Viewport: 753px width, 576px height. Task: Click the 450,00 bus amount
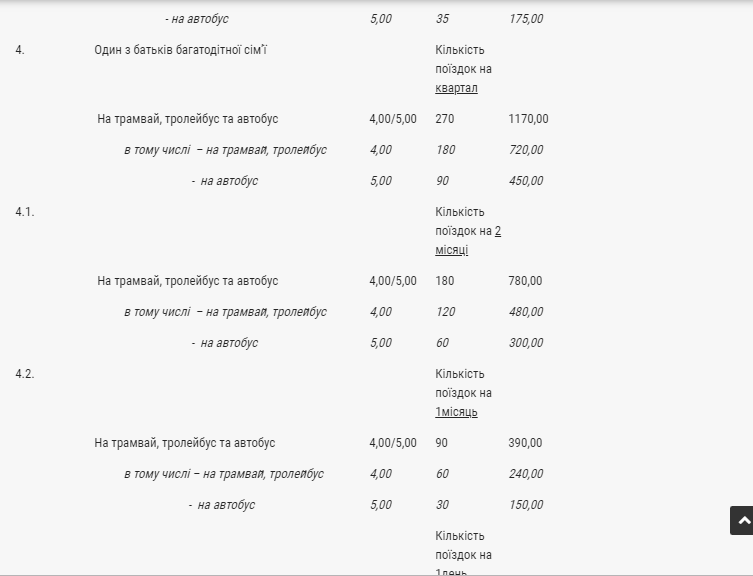coord(525,181)
